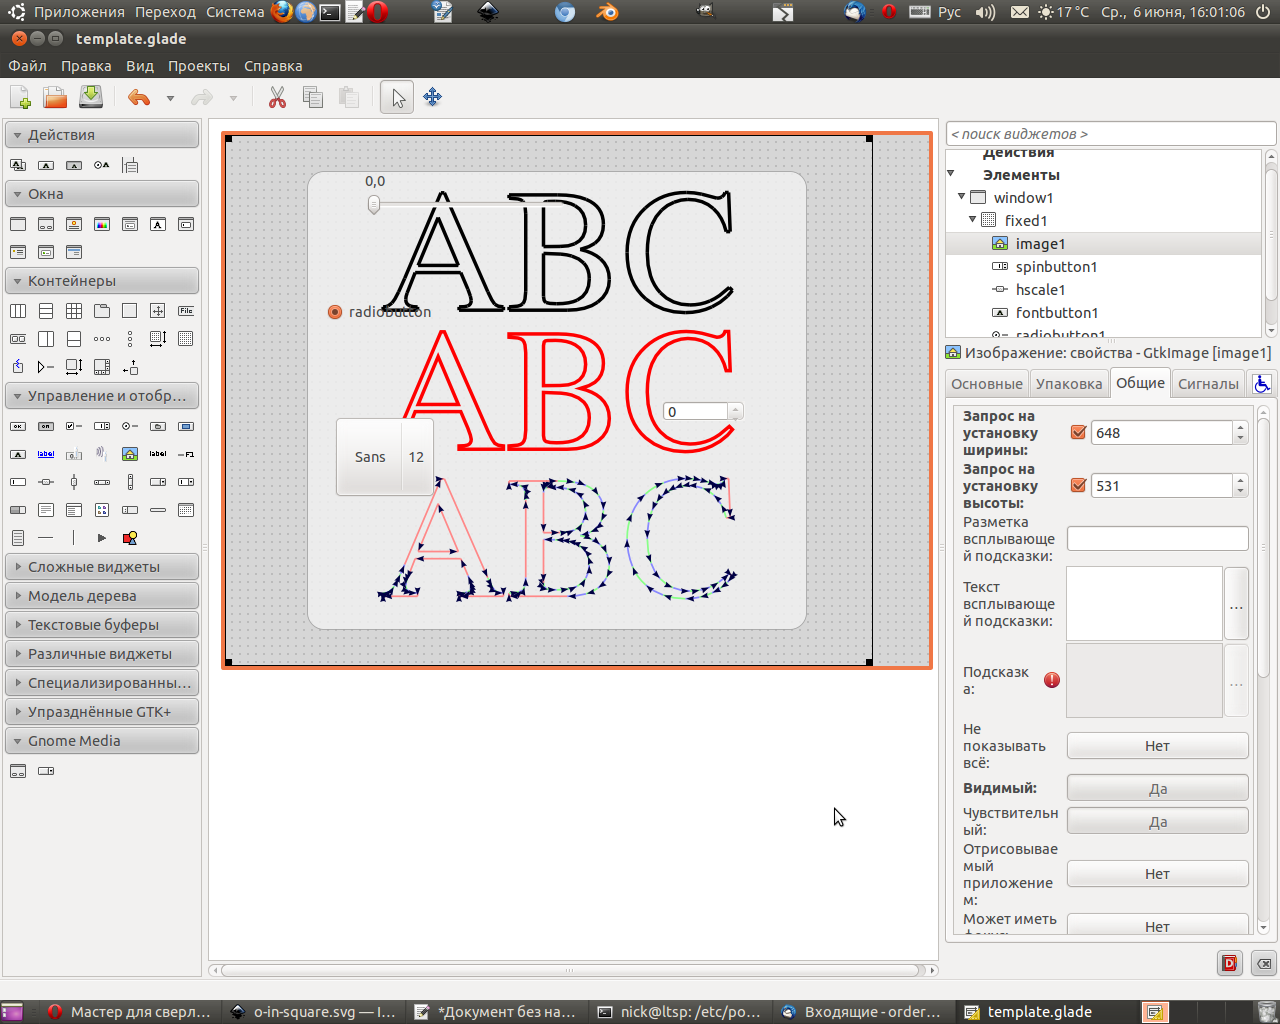The width and height of the screenshot is (1280, 1024).
Task: Click the Undo arrow icon
Action: point(139,98)
